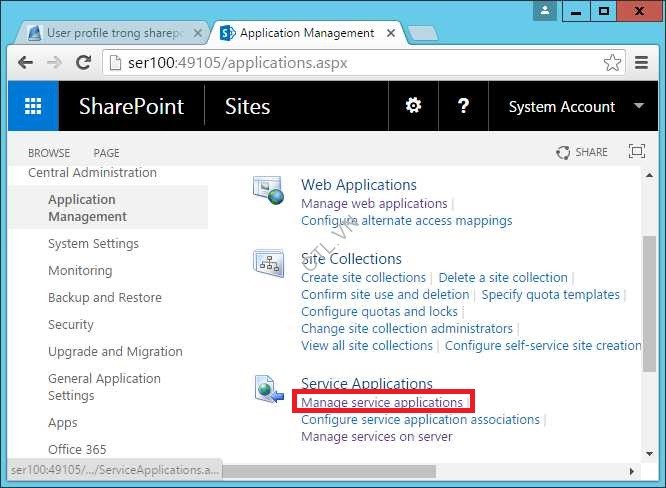
Task: Open Manage web applications link
Action: (374, 203)
